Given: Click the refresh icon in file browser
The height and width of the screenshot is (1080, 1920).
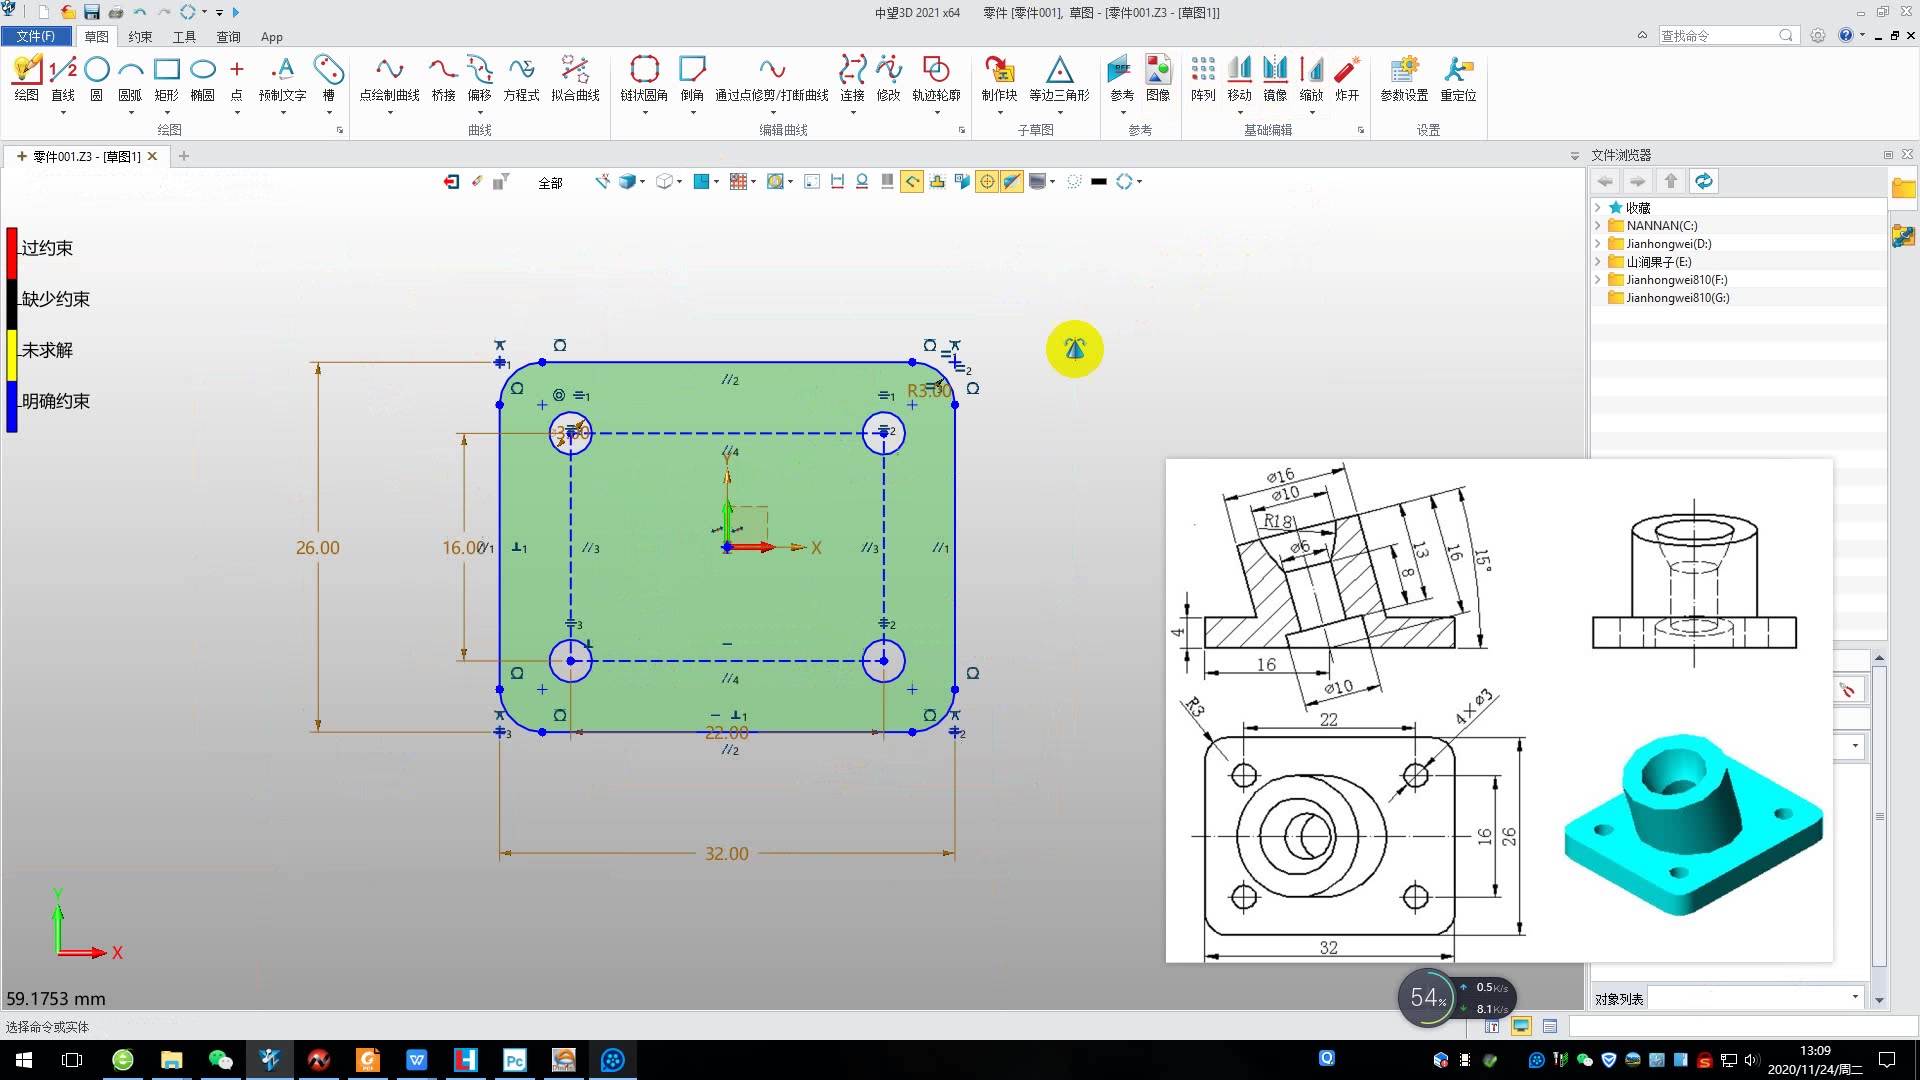Looking at the screenshot, I should (x=1704, y=181).
